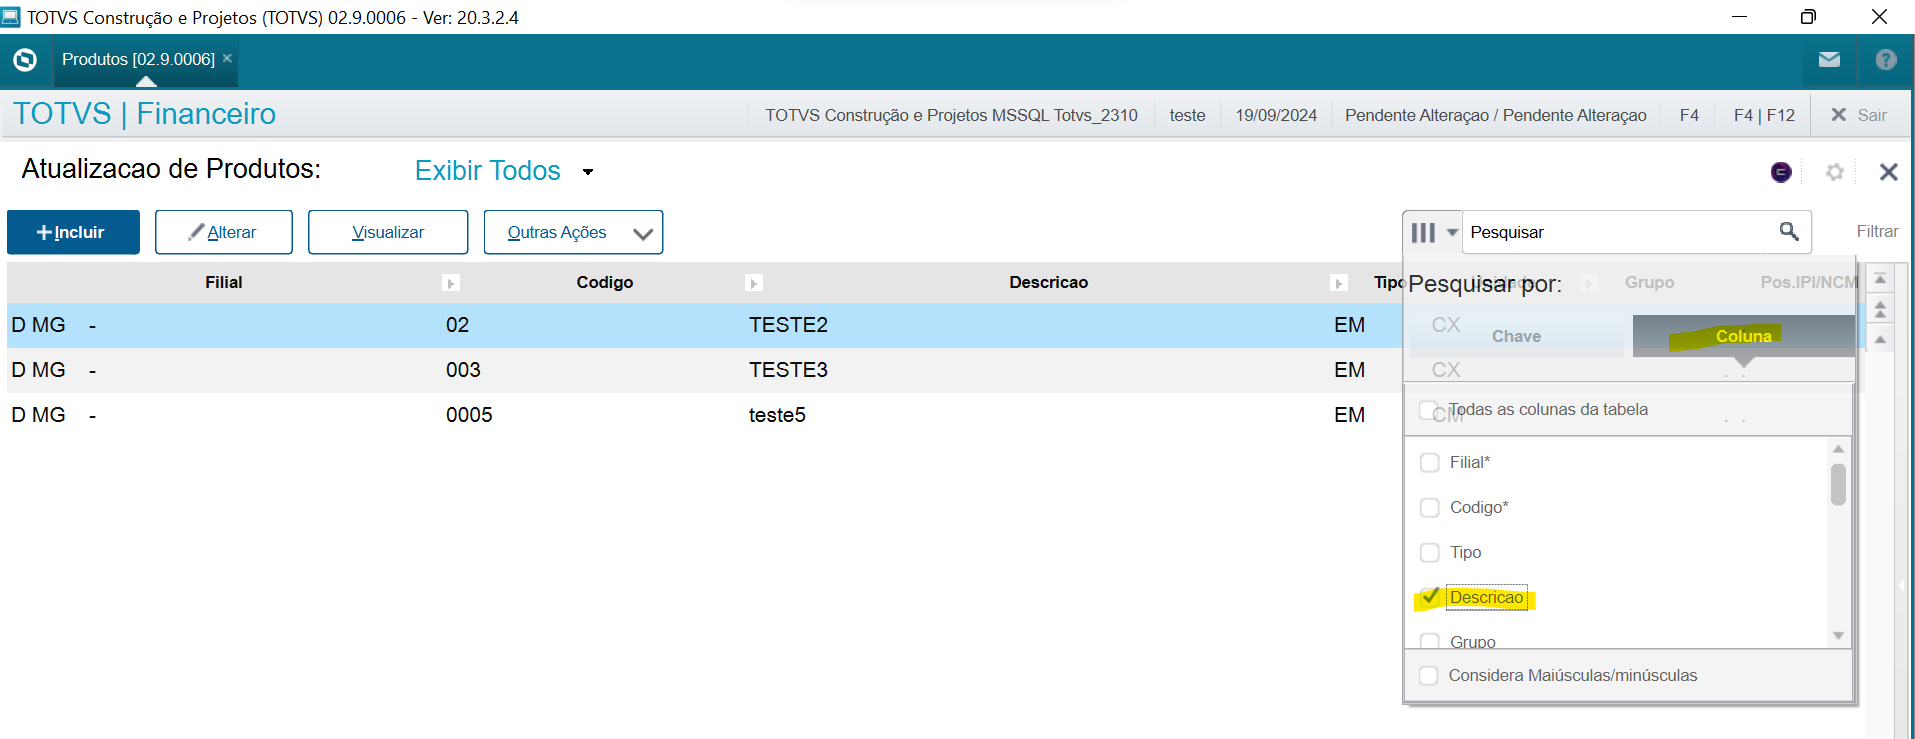Click the purple round assistant icon
Viewport: 1915px width, 739px height.
(x=1781, y=172)
